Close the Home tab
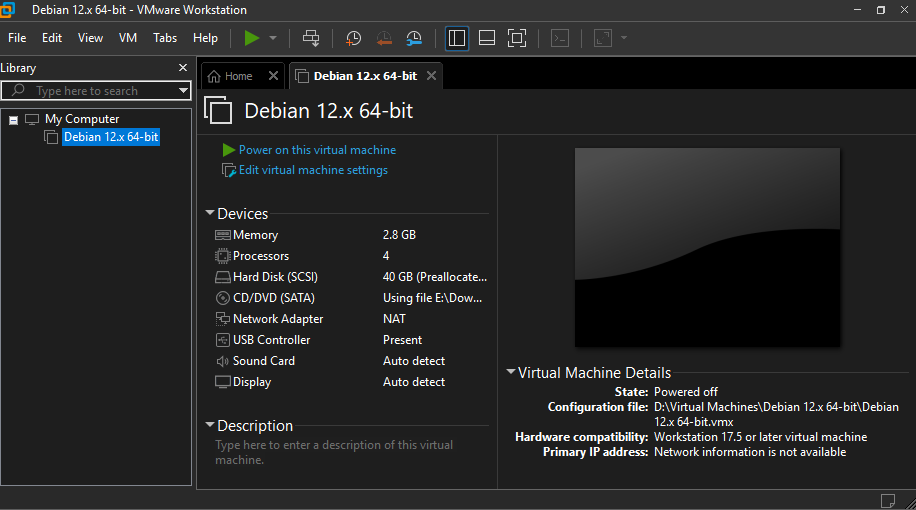 [x=273, y=76]
